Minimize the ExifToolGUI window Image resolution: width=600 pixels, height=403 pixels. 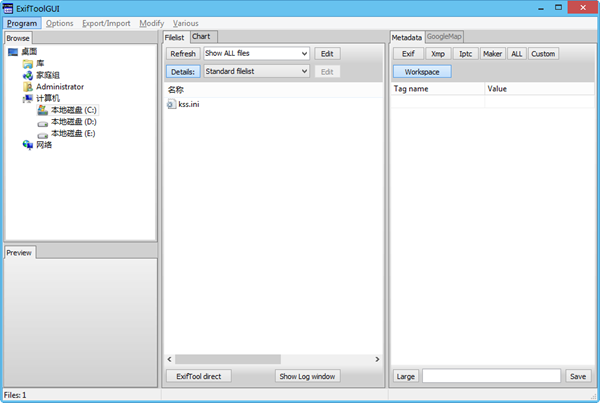(x=541, y=8)
